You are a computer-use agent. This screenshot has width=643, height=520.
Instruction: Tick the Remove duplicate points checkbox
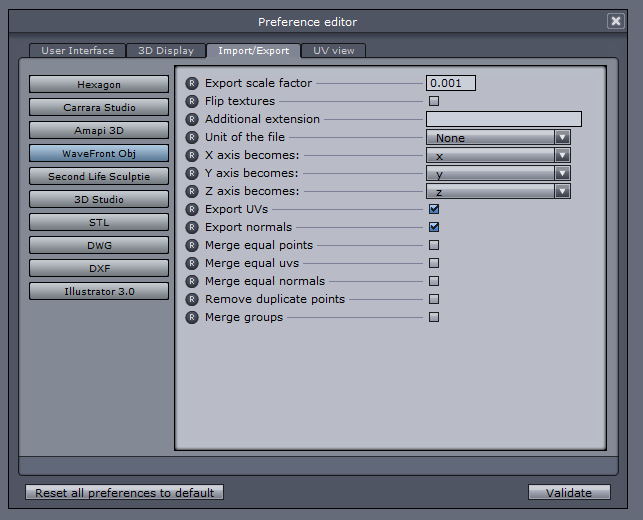coord(434,299)
